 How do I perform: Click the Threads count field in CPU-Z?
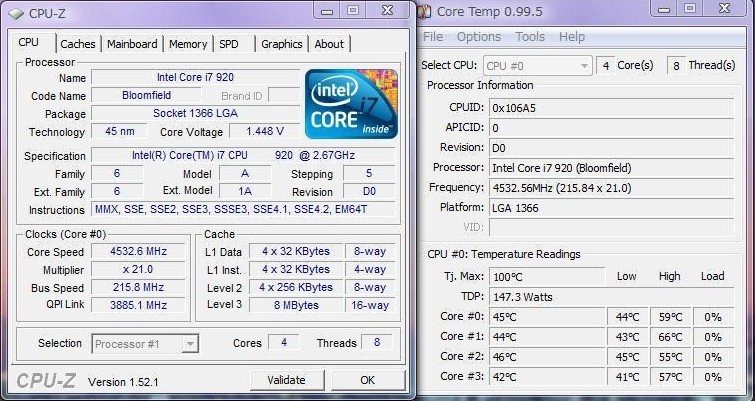[377, 342]
